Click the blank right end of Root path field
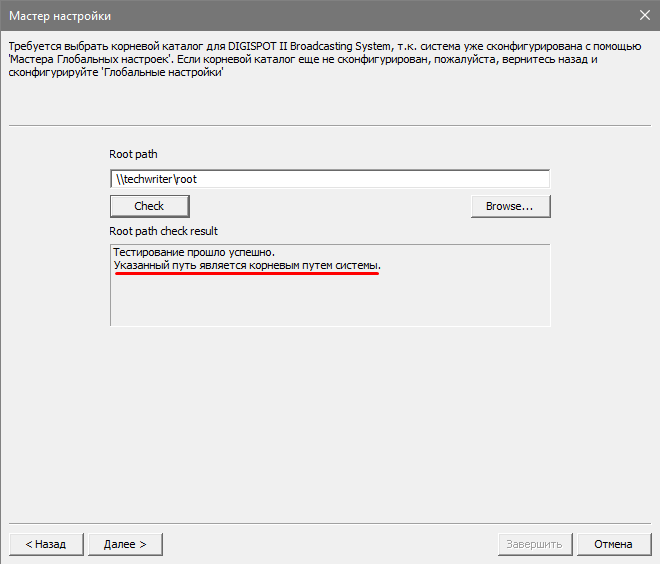 [500, 179]
